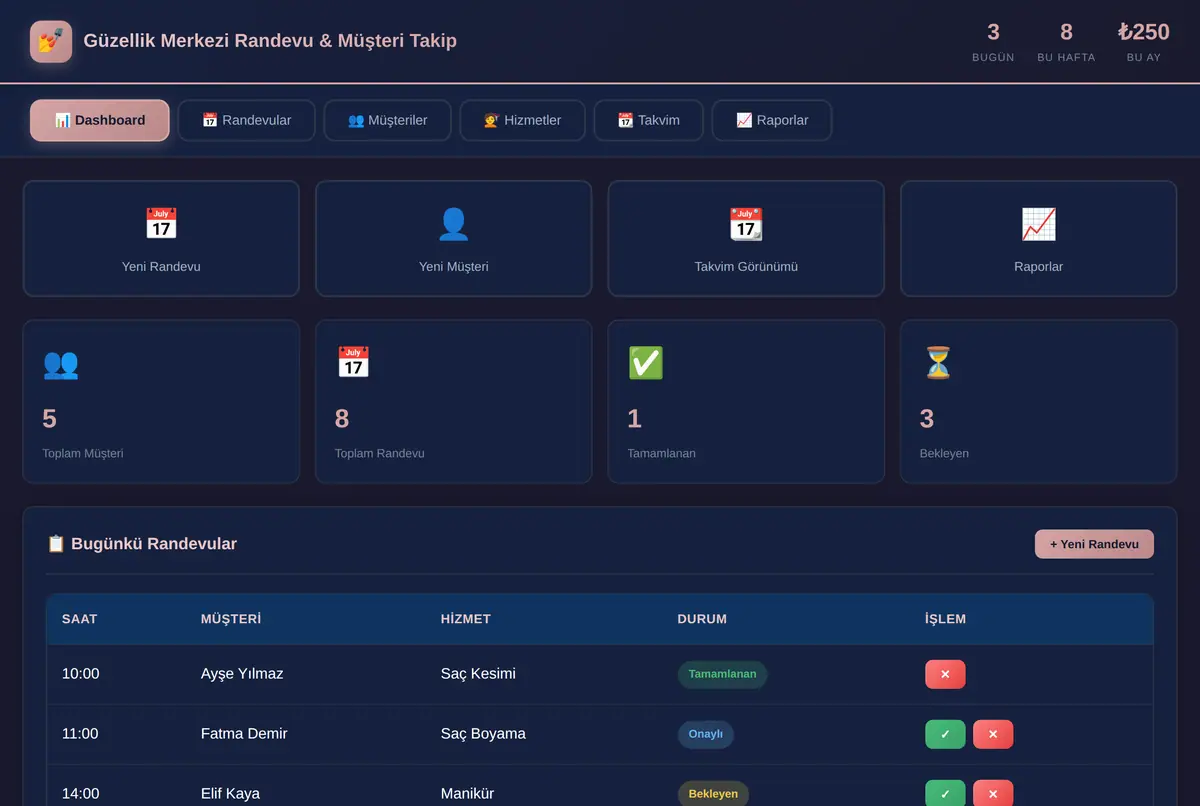Cancel Fatma Demir appointment with red X
The height and width of the screenshot is (806, 1200).
[993, 734]
